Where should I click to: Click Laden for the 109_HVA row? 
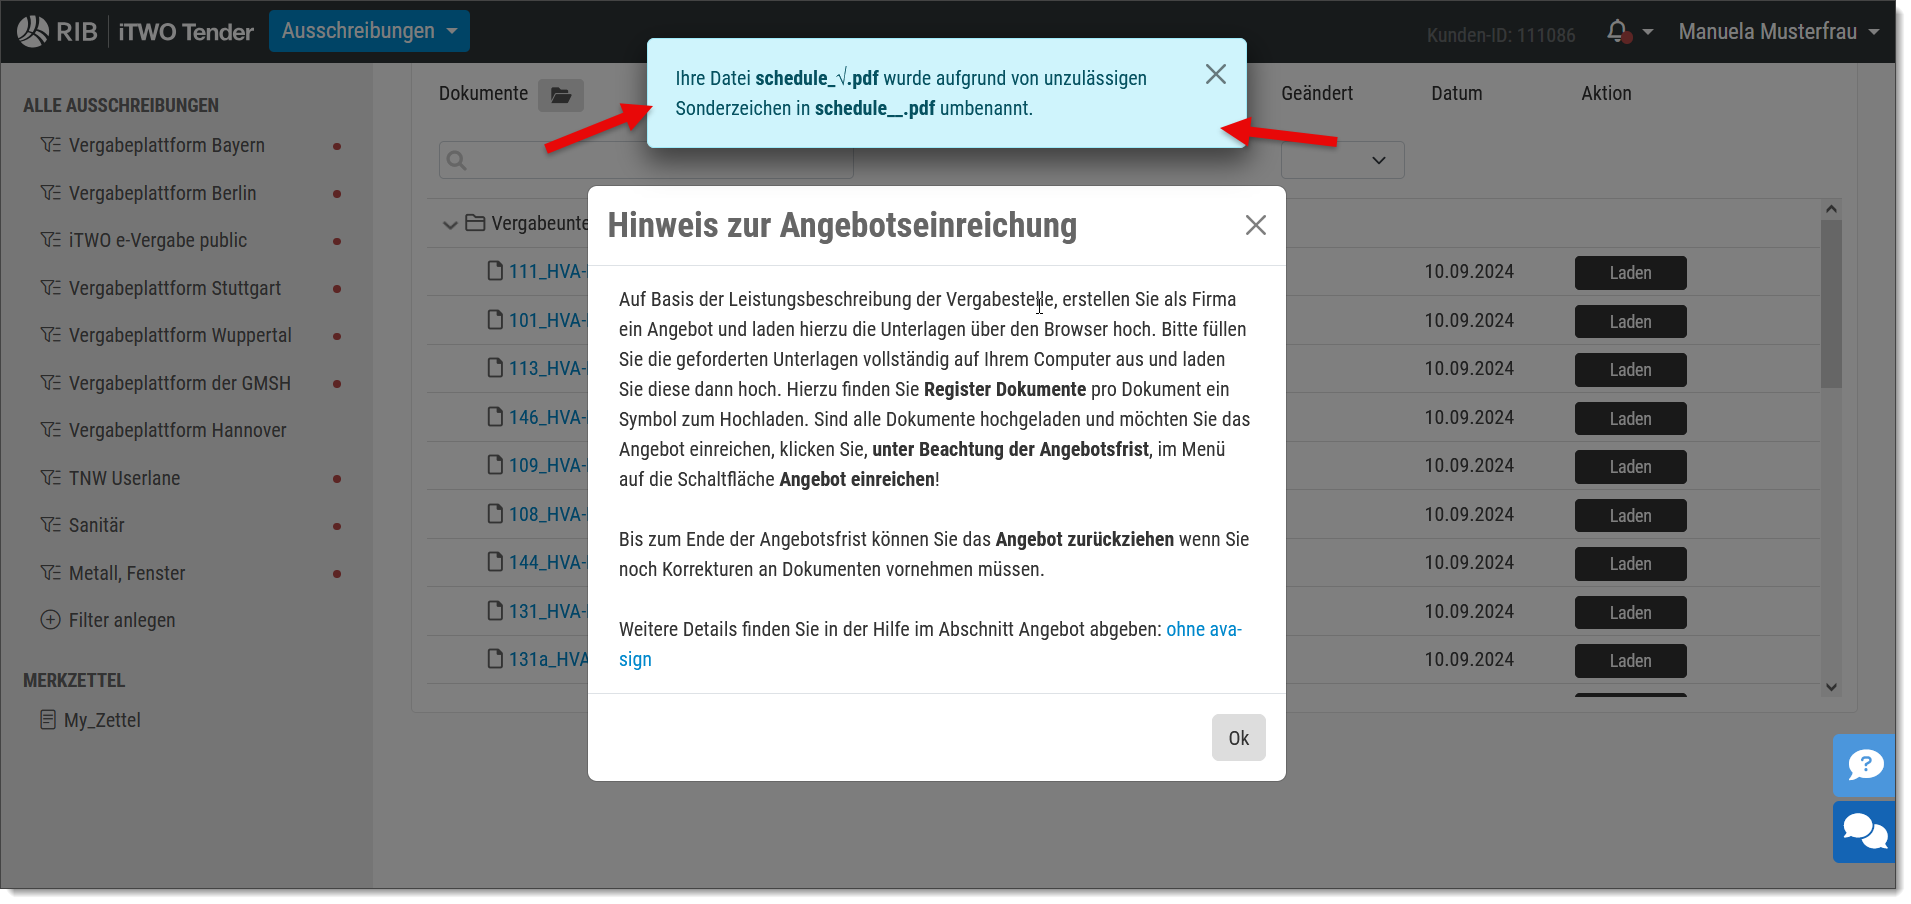(1631, 467)
